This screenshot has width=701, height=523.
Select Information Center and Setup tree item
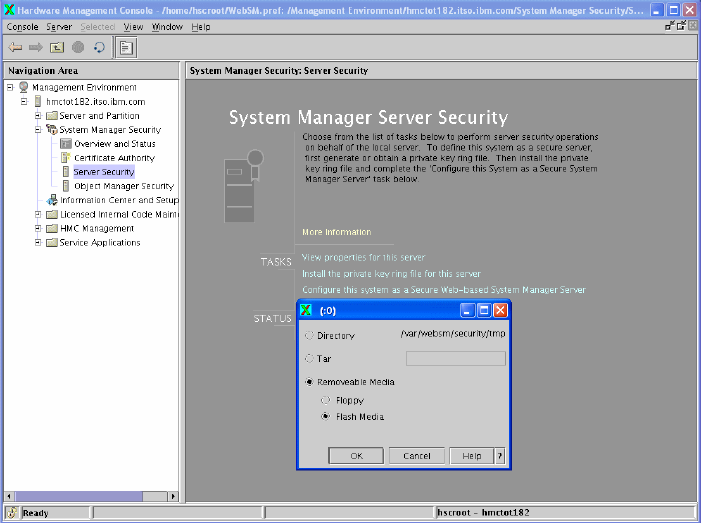click(x=119, y=200)
